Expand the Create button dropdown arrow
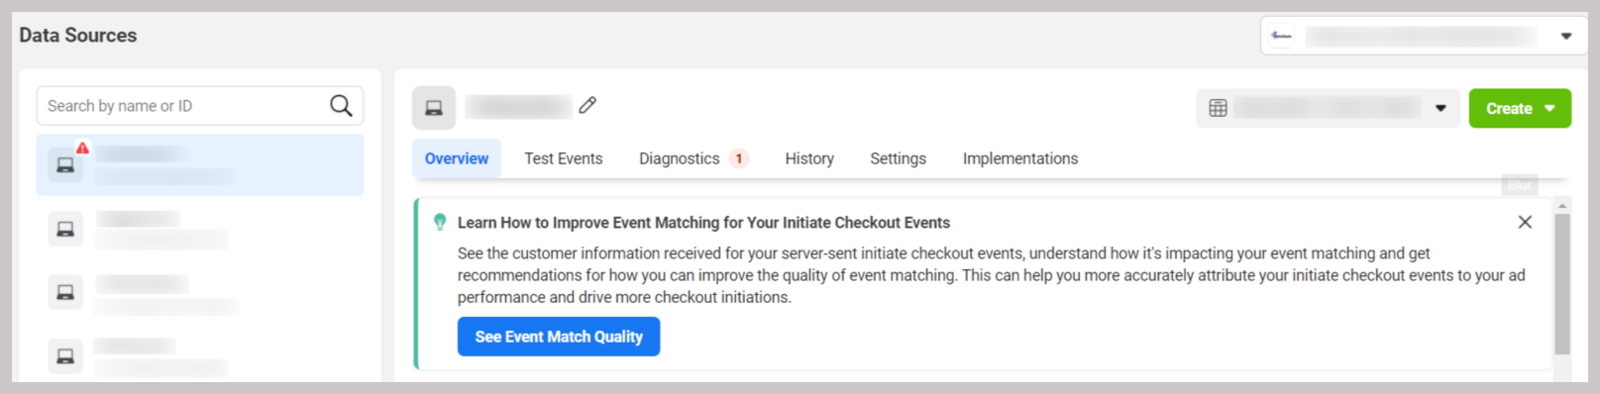Image resolution: width=1600 pixels, height=394 pixels. click(1550, 108)
